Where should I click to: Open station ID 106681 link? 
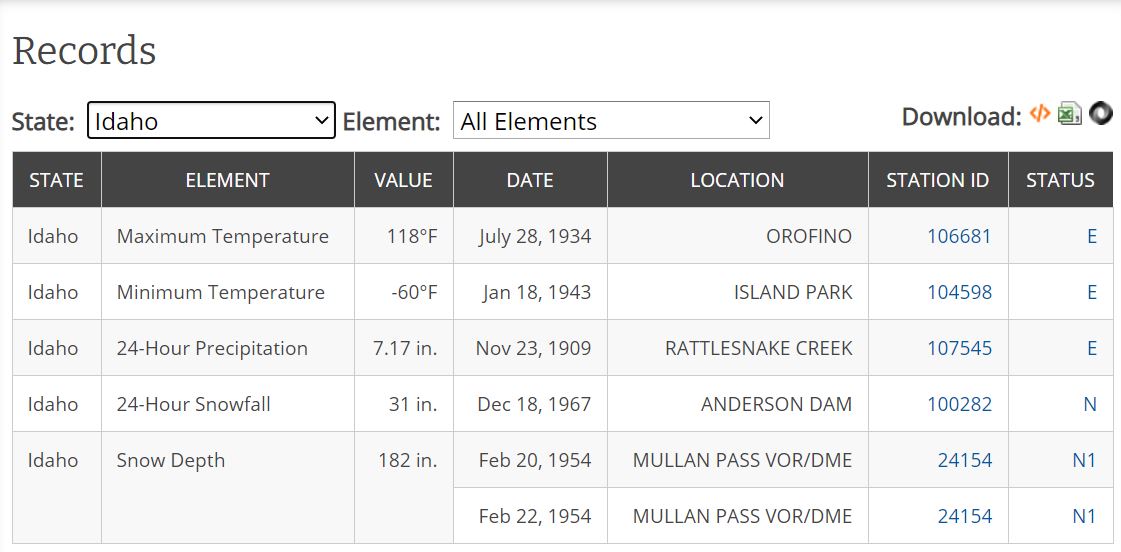pyautogui.click(x=959, y=237)
